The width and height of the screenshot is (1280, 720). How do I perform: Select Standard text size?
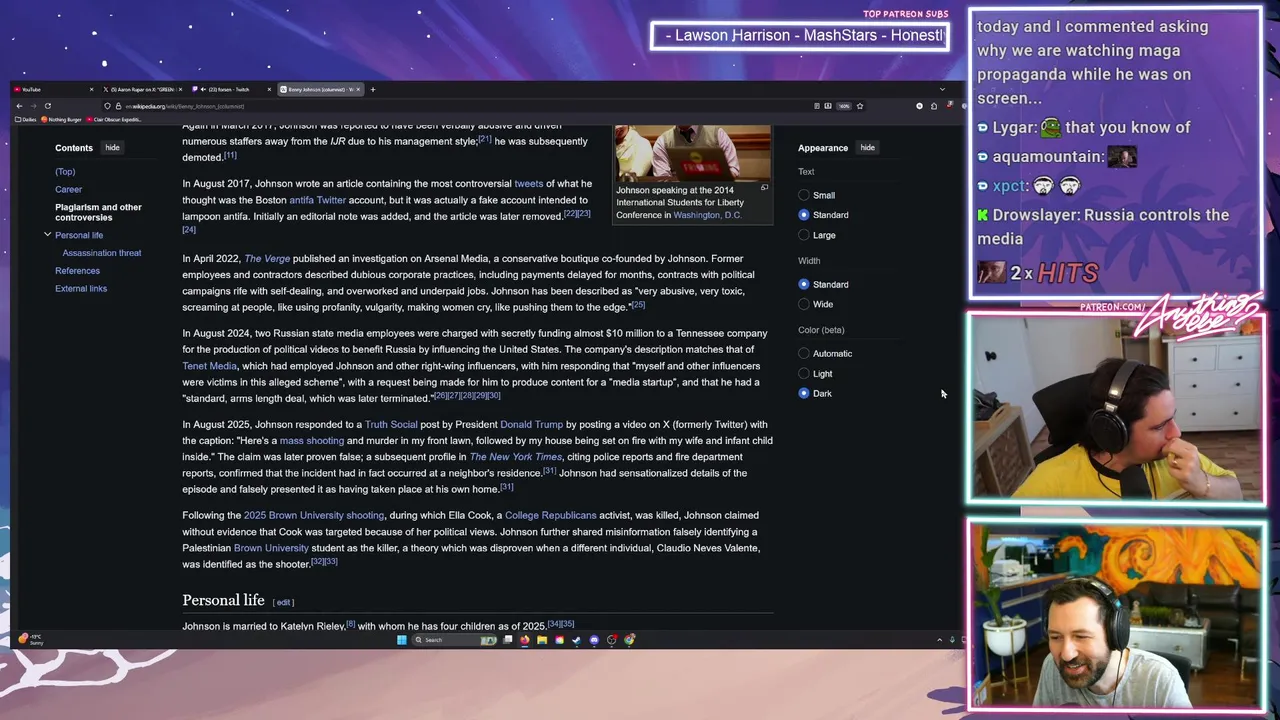tap(804, 215)
